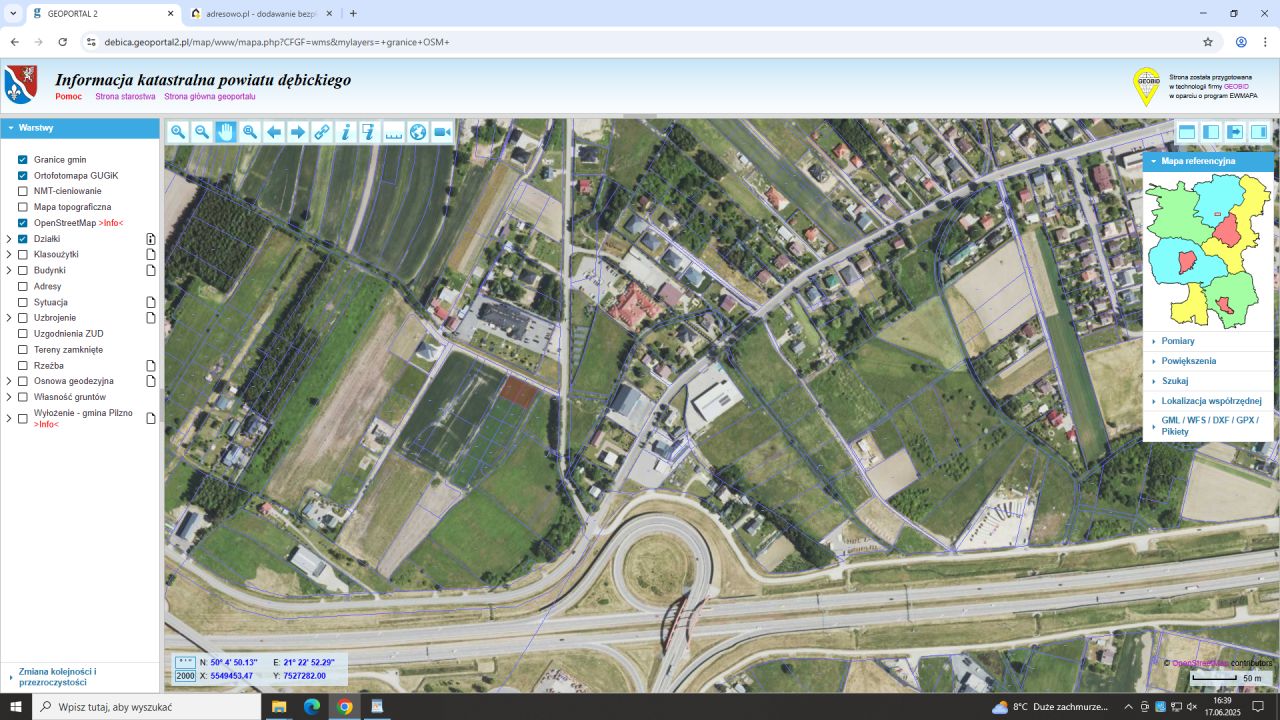
Task: Click the zoom in magnifier tool
Action: tap(178, 132)
